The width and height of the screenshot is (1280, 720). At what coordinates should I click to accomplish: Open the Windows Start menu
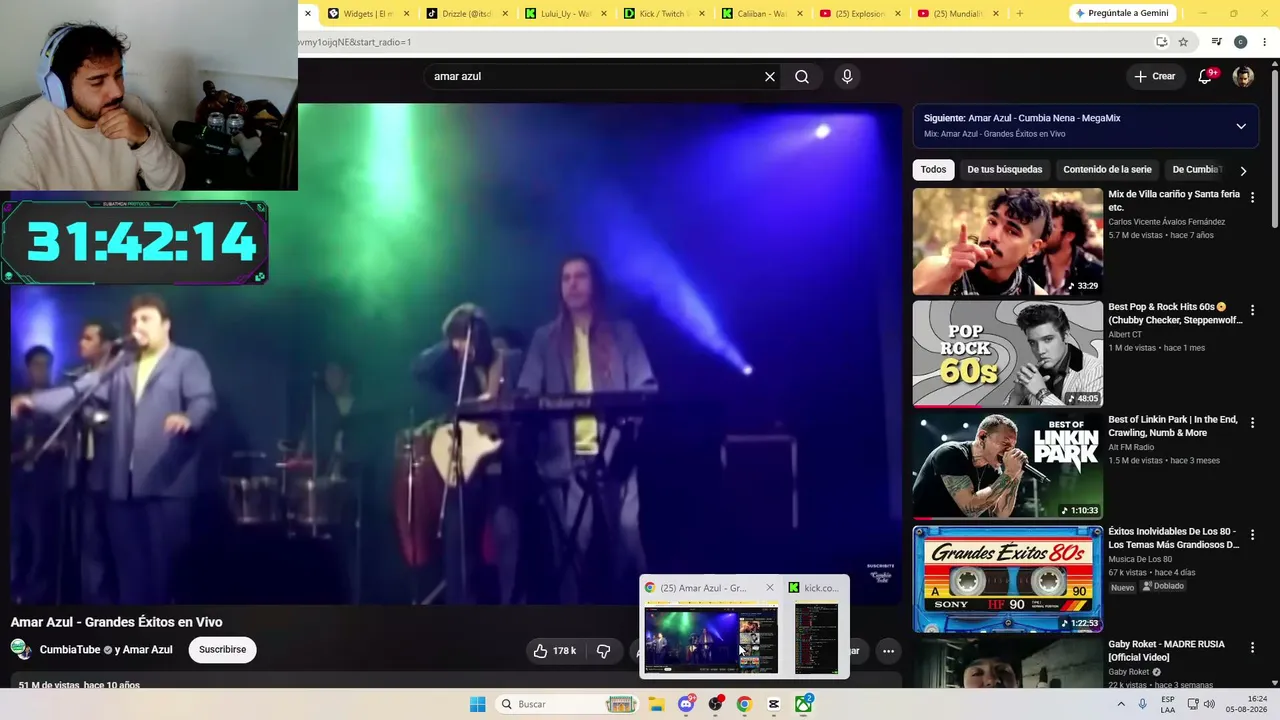478,704
